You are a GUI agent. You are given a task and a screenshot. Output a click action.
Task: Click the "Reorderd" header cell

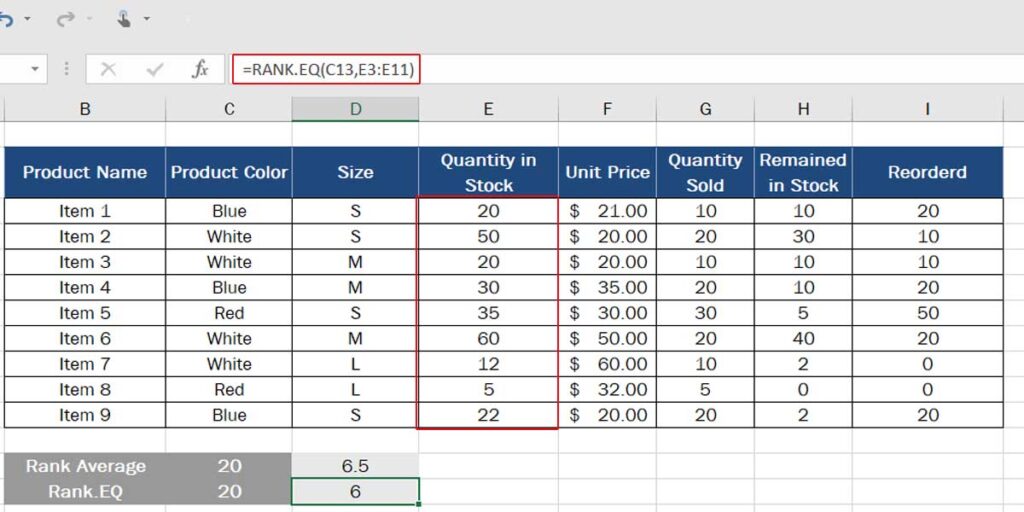(x=927, y=172)
